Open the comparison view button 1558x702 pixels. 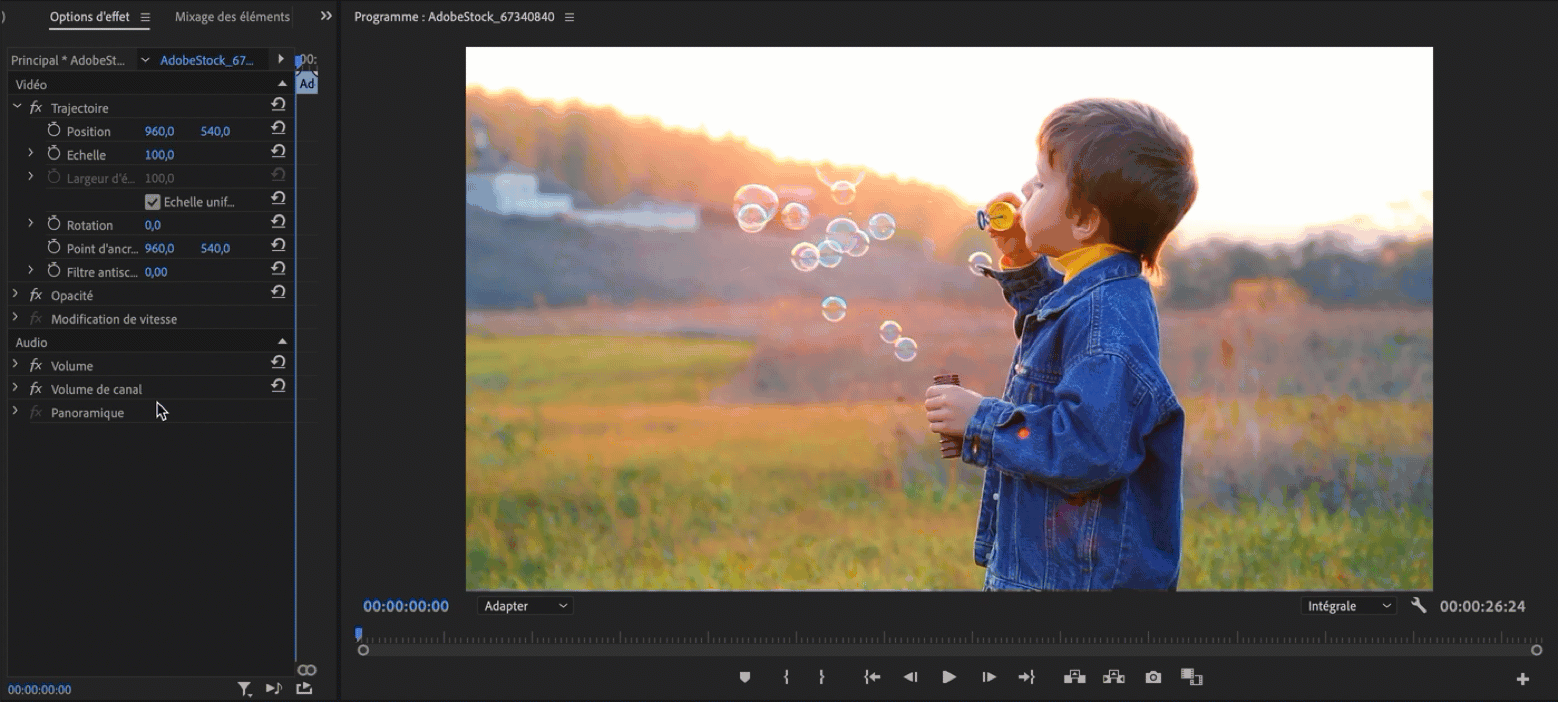coord(1191,677)
